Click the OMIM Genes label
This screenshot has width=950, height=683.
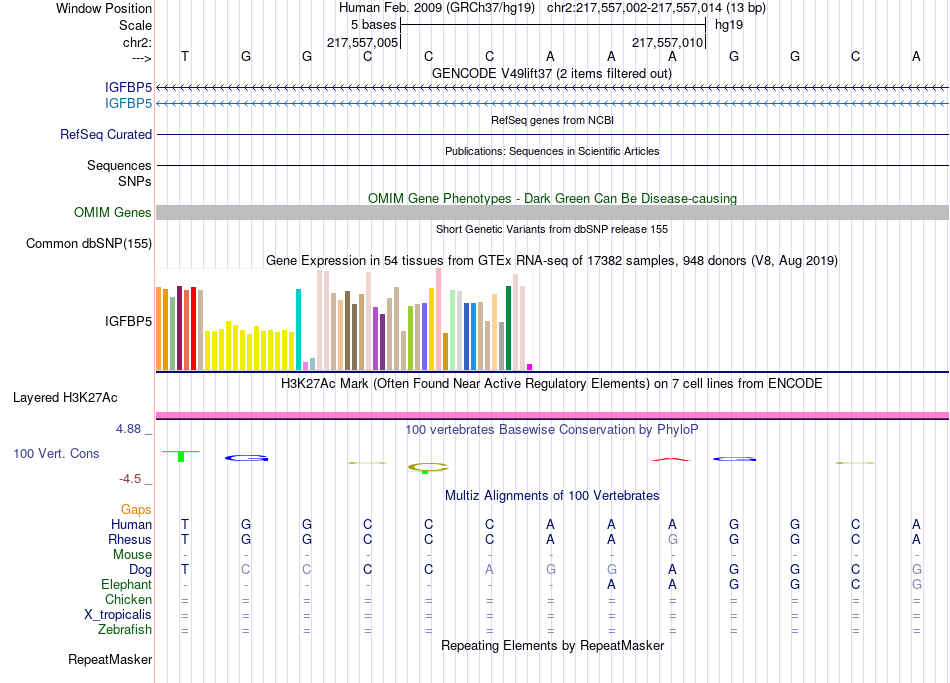coord(113,213)
